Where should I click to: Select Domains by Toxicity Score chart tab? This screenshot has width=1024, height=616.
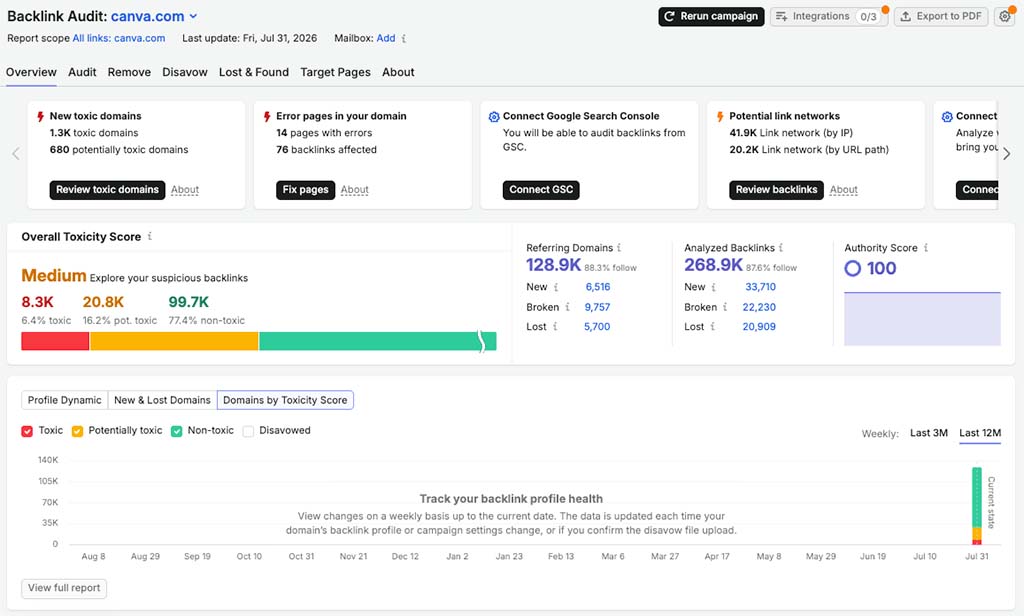285,400
